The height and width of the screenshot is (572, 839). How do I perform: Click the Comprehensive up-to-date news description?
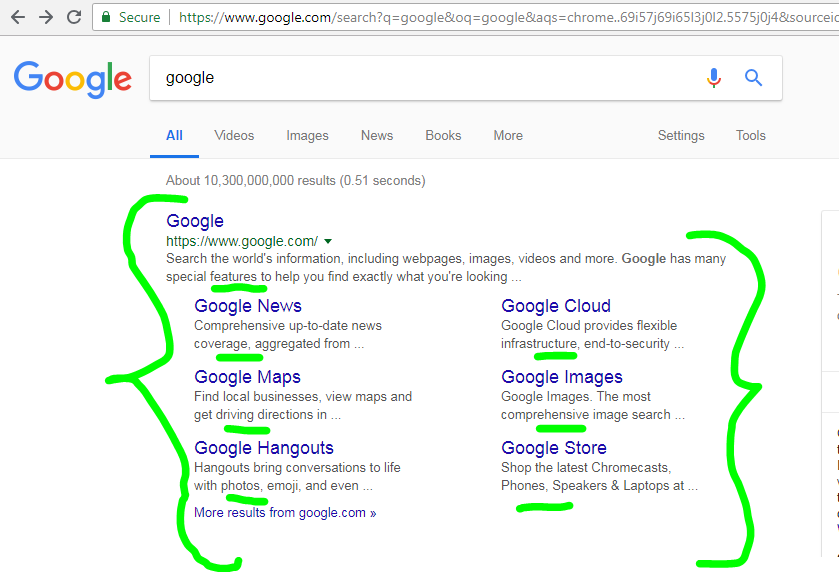click(288, 334)
